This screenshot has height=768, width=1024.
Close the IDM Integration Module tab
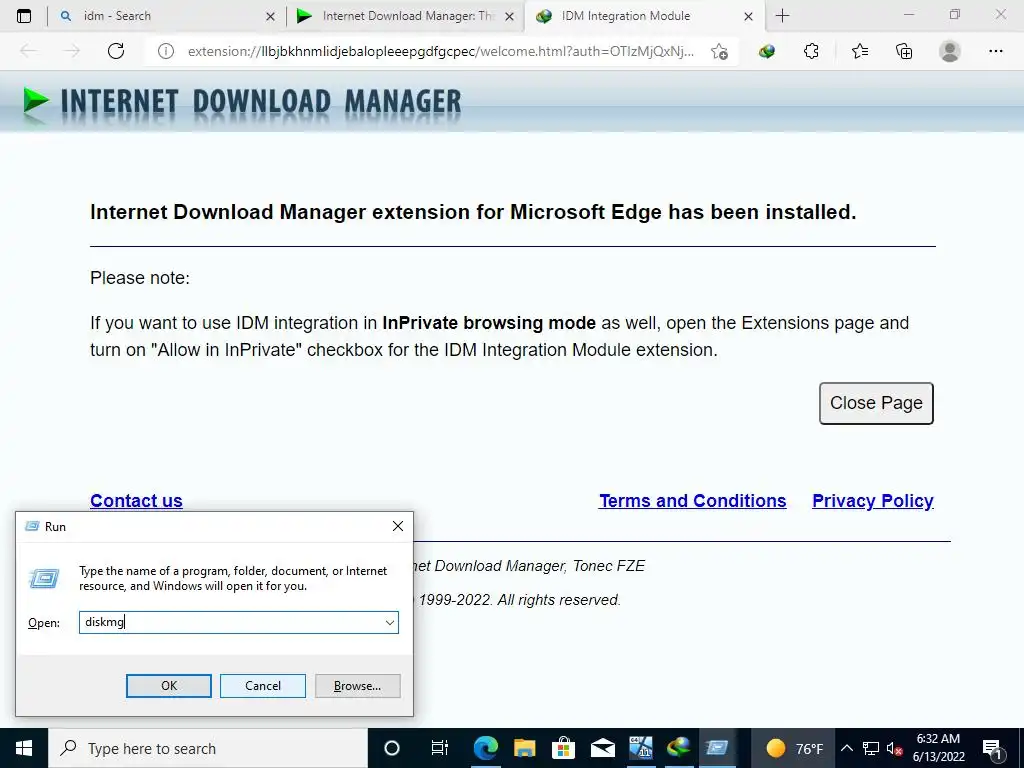tap(748, 16)
